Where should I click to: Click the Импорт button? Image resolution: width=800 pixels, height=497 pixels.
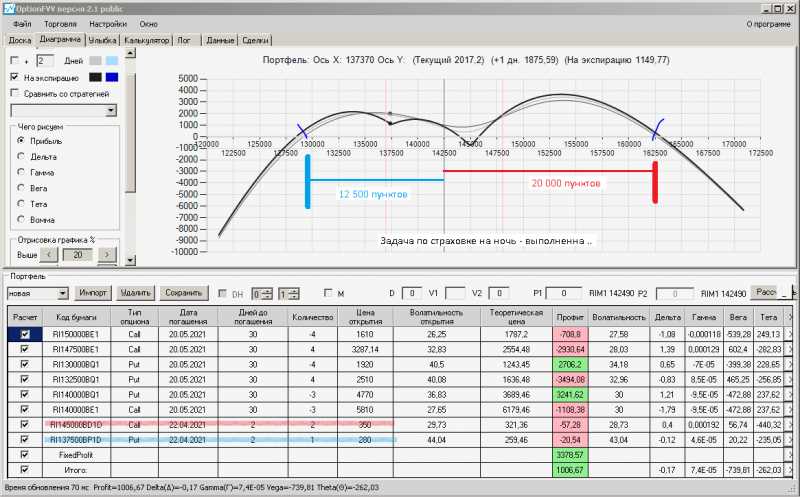pyautogui.click(x=93, y=292)
